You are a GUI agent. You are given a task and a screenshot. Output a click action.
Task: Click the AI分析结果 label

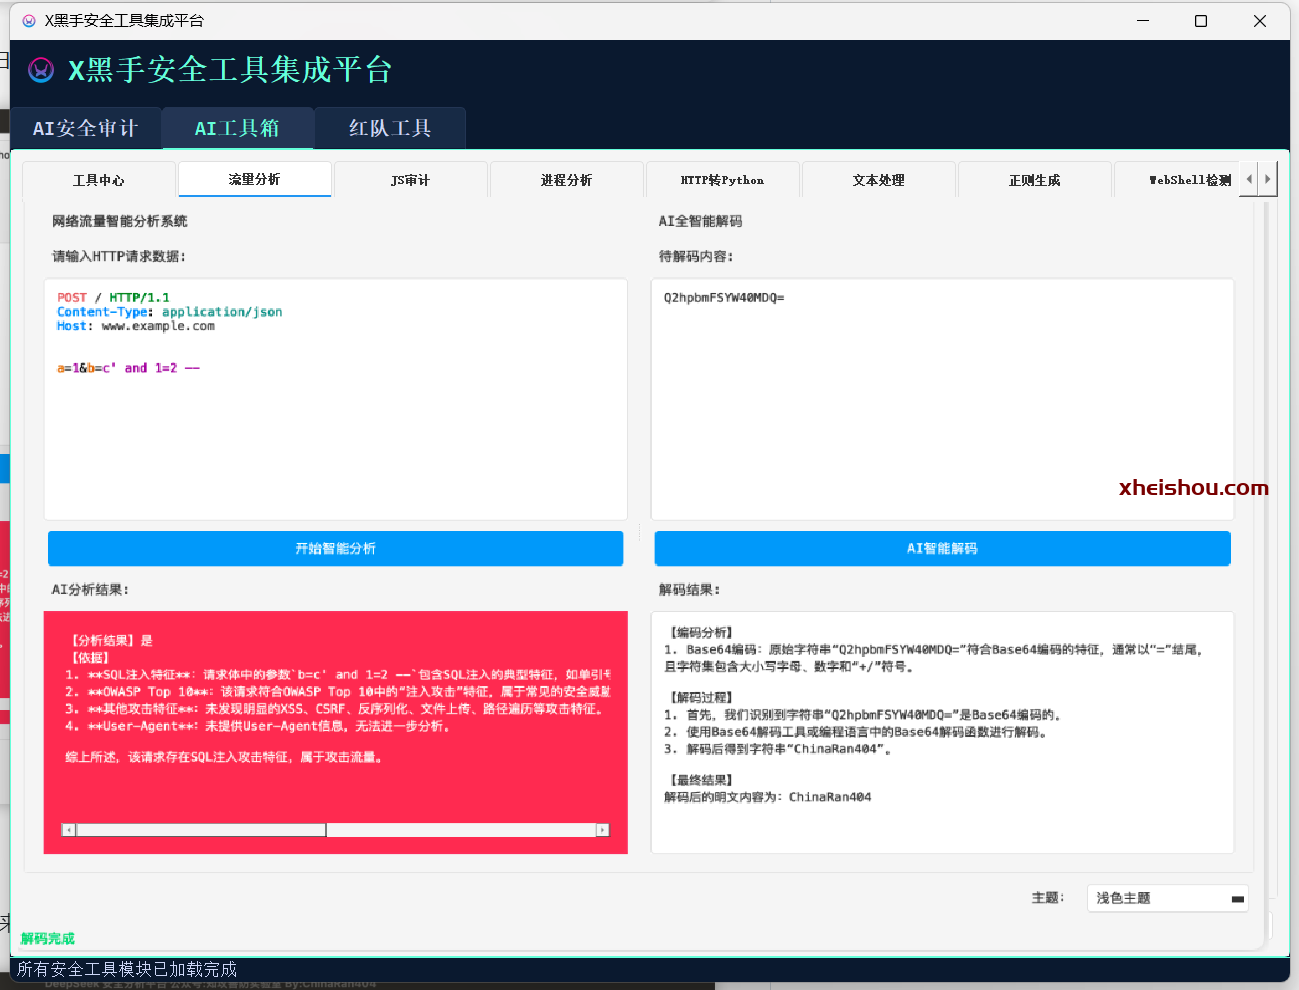click(90, 590)
